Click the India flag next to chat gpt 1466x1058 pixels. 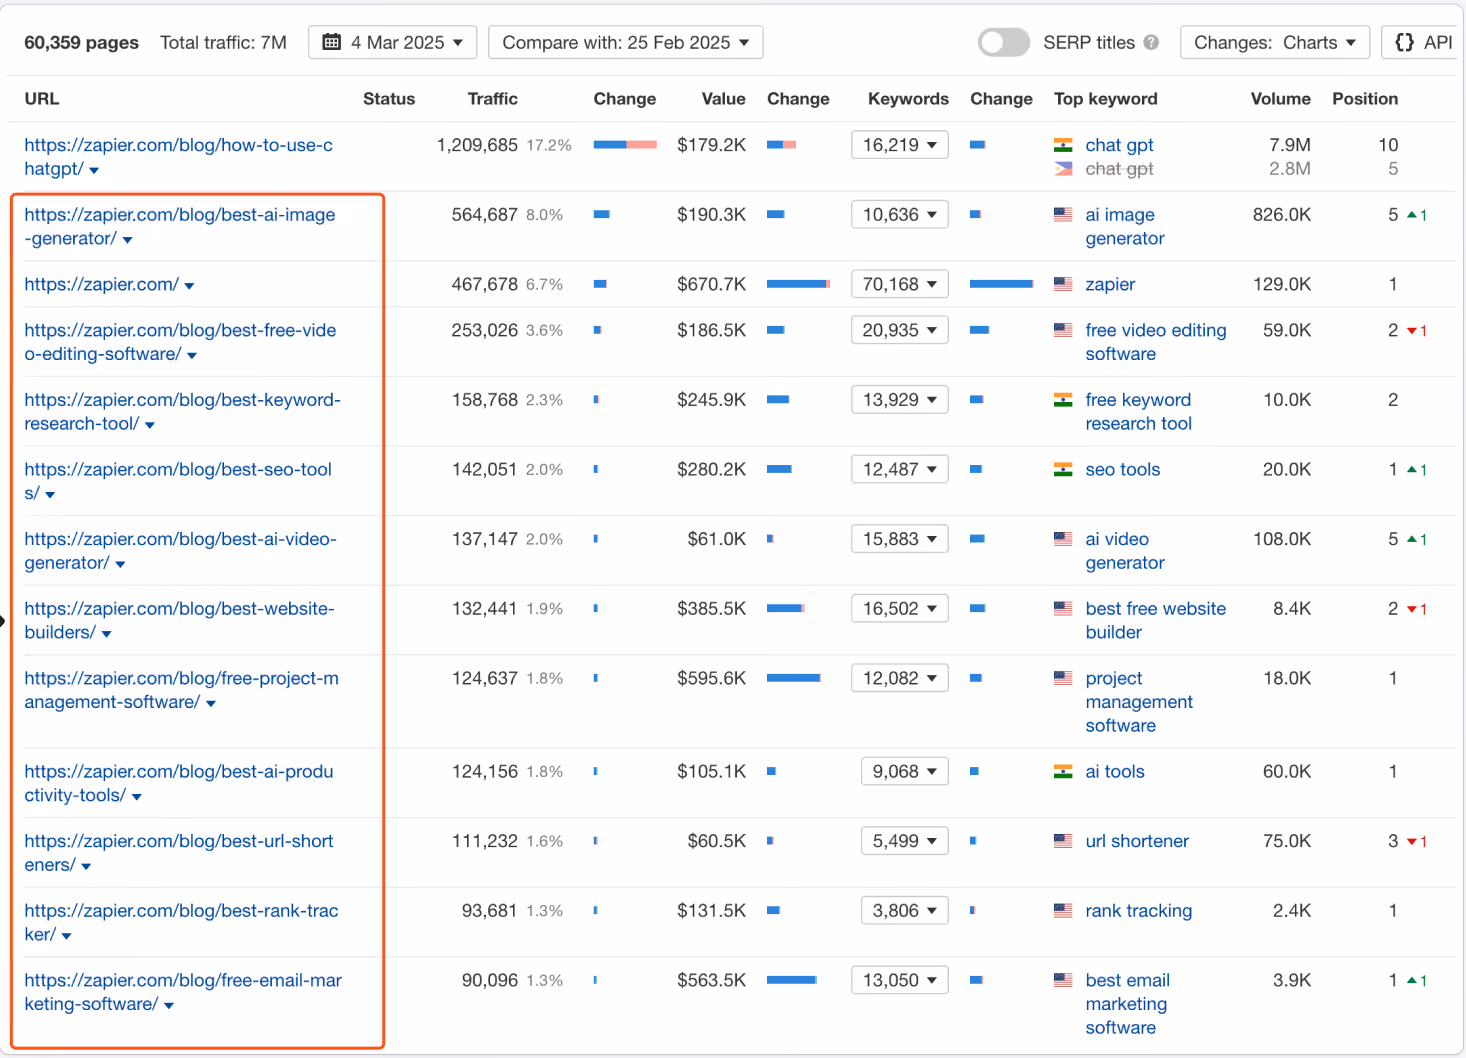(x=1063, y=145)
